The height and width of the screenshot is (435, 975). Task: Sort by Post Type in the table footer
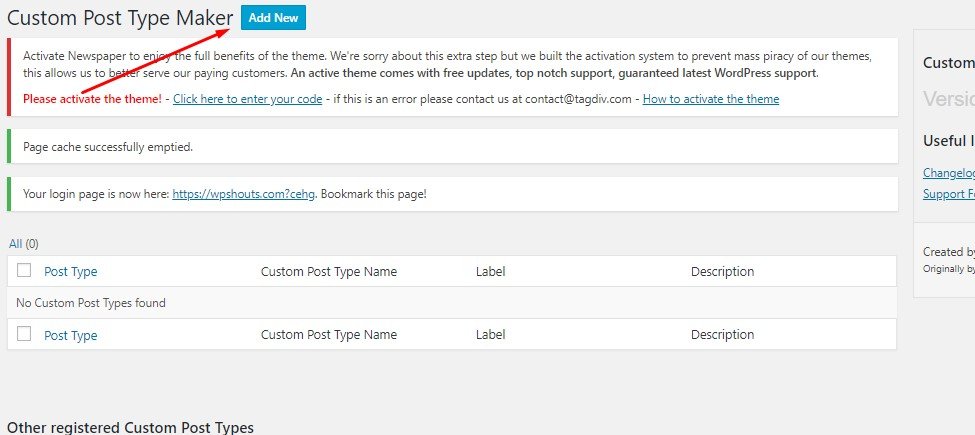tap(71, 335)
